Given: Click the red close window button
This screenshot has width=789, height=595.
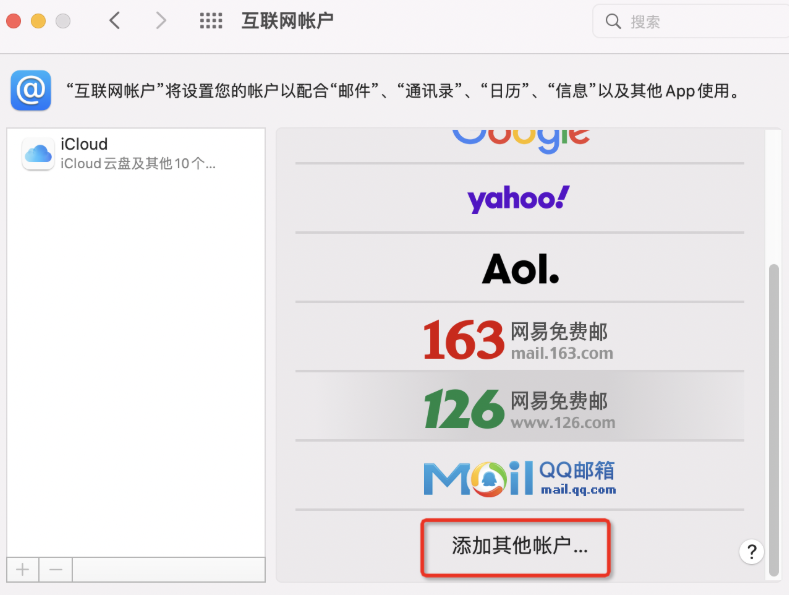Looking at the screenshot, I should pyautogui.click(x=14, y=21).
